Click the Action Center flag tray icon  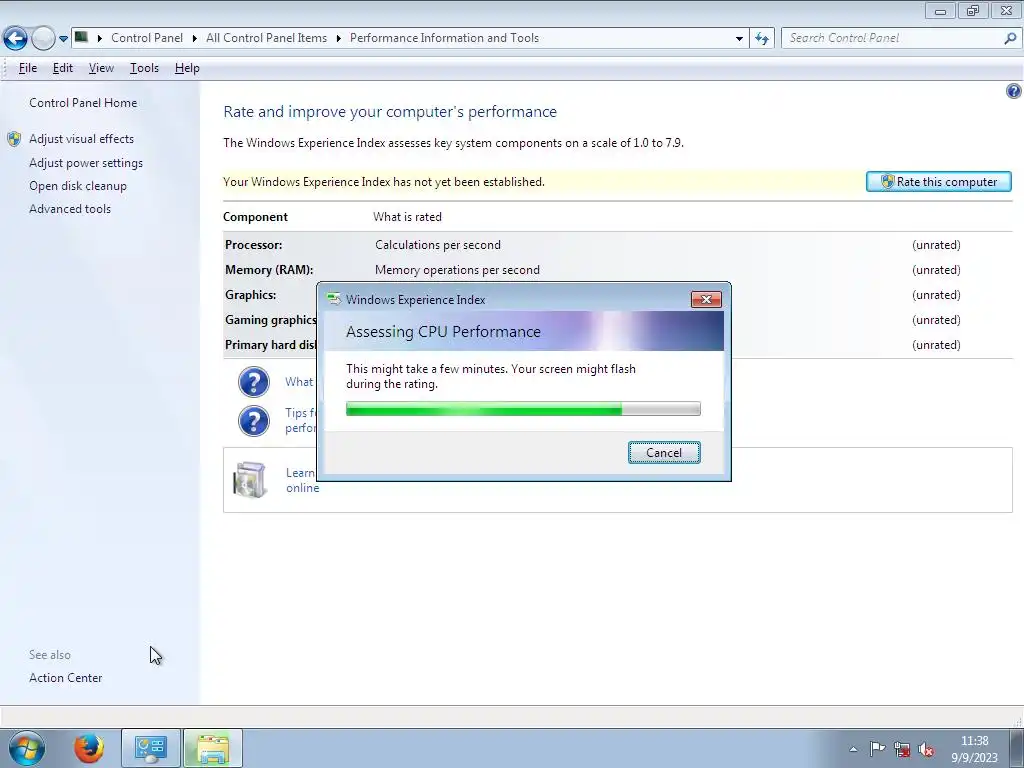click(x=877, y=748)
